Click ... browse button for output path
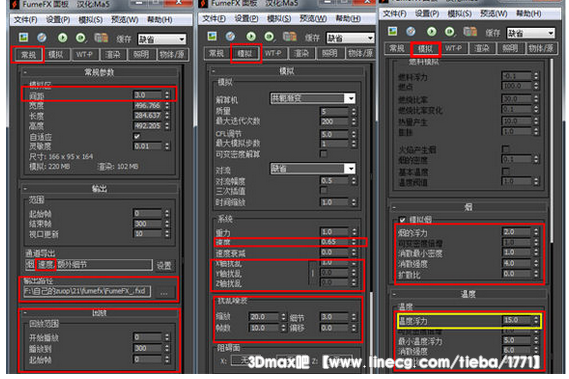569x379 pixels. click(164, 292)
